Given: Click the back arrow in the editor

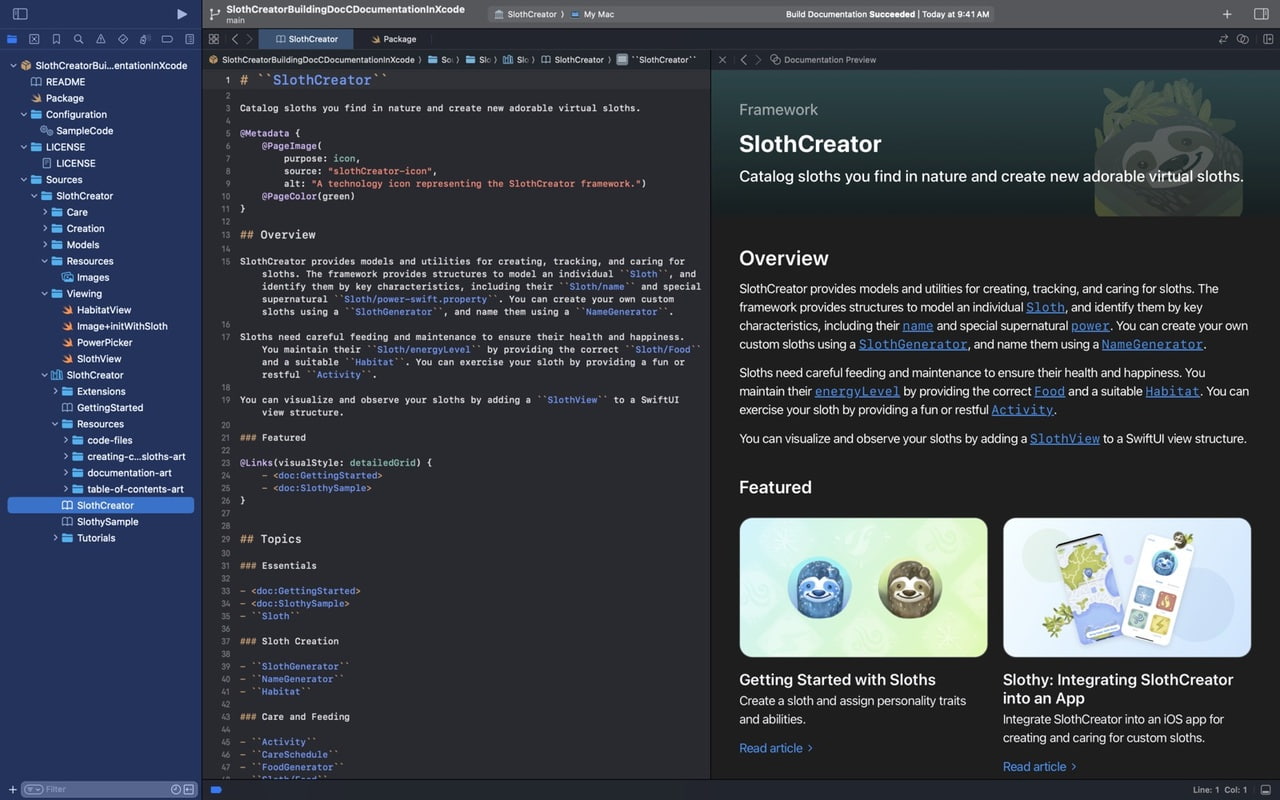Looking at the screenshot, I should pos(233,39).
